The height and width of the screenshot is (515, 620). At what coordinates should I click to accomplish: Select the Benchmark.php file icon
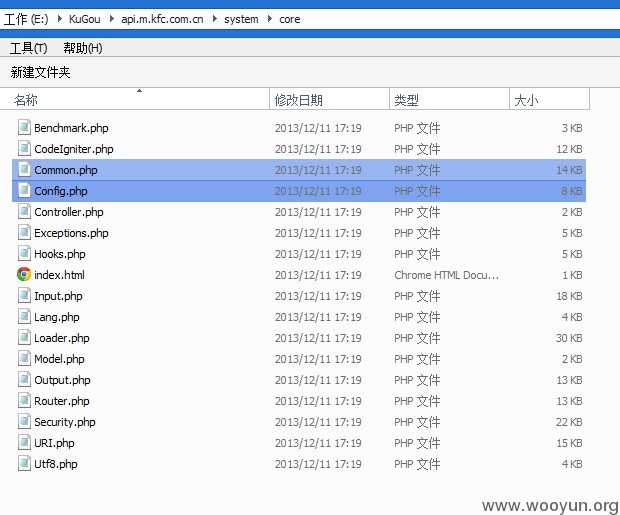tap(24, 127)
